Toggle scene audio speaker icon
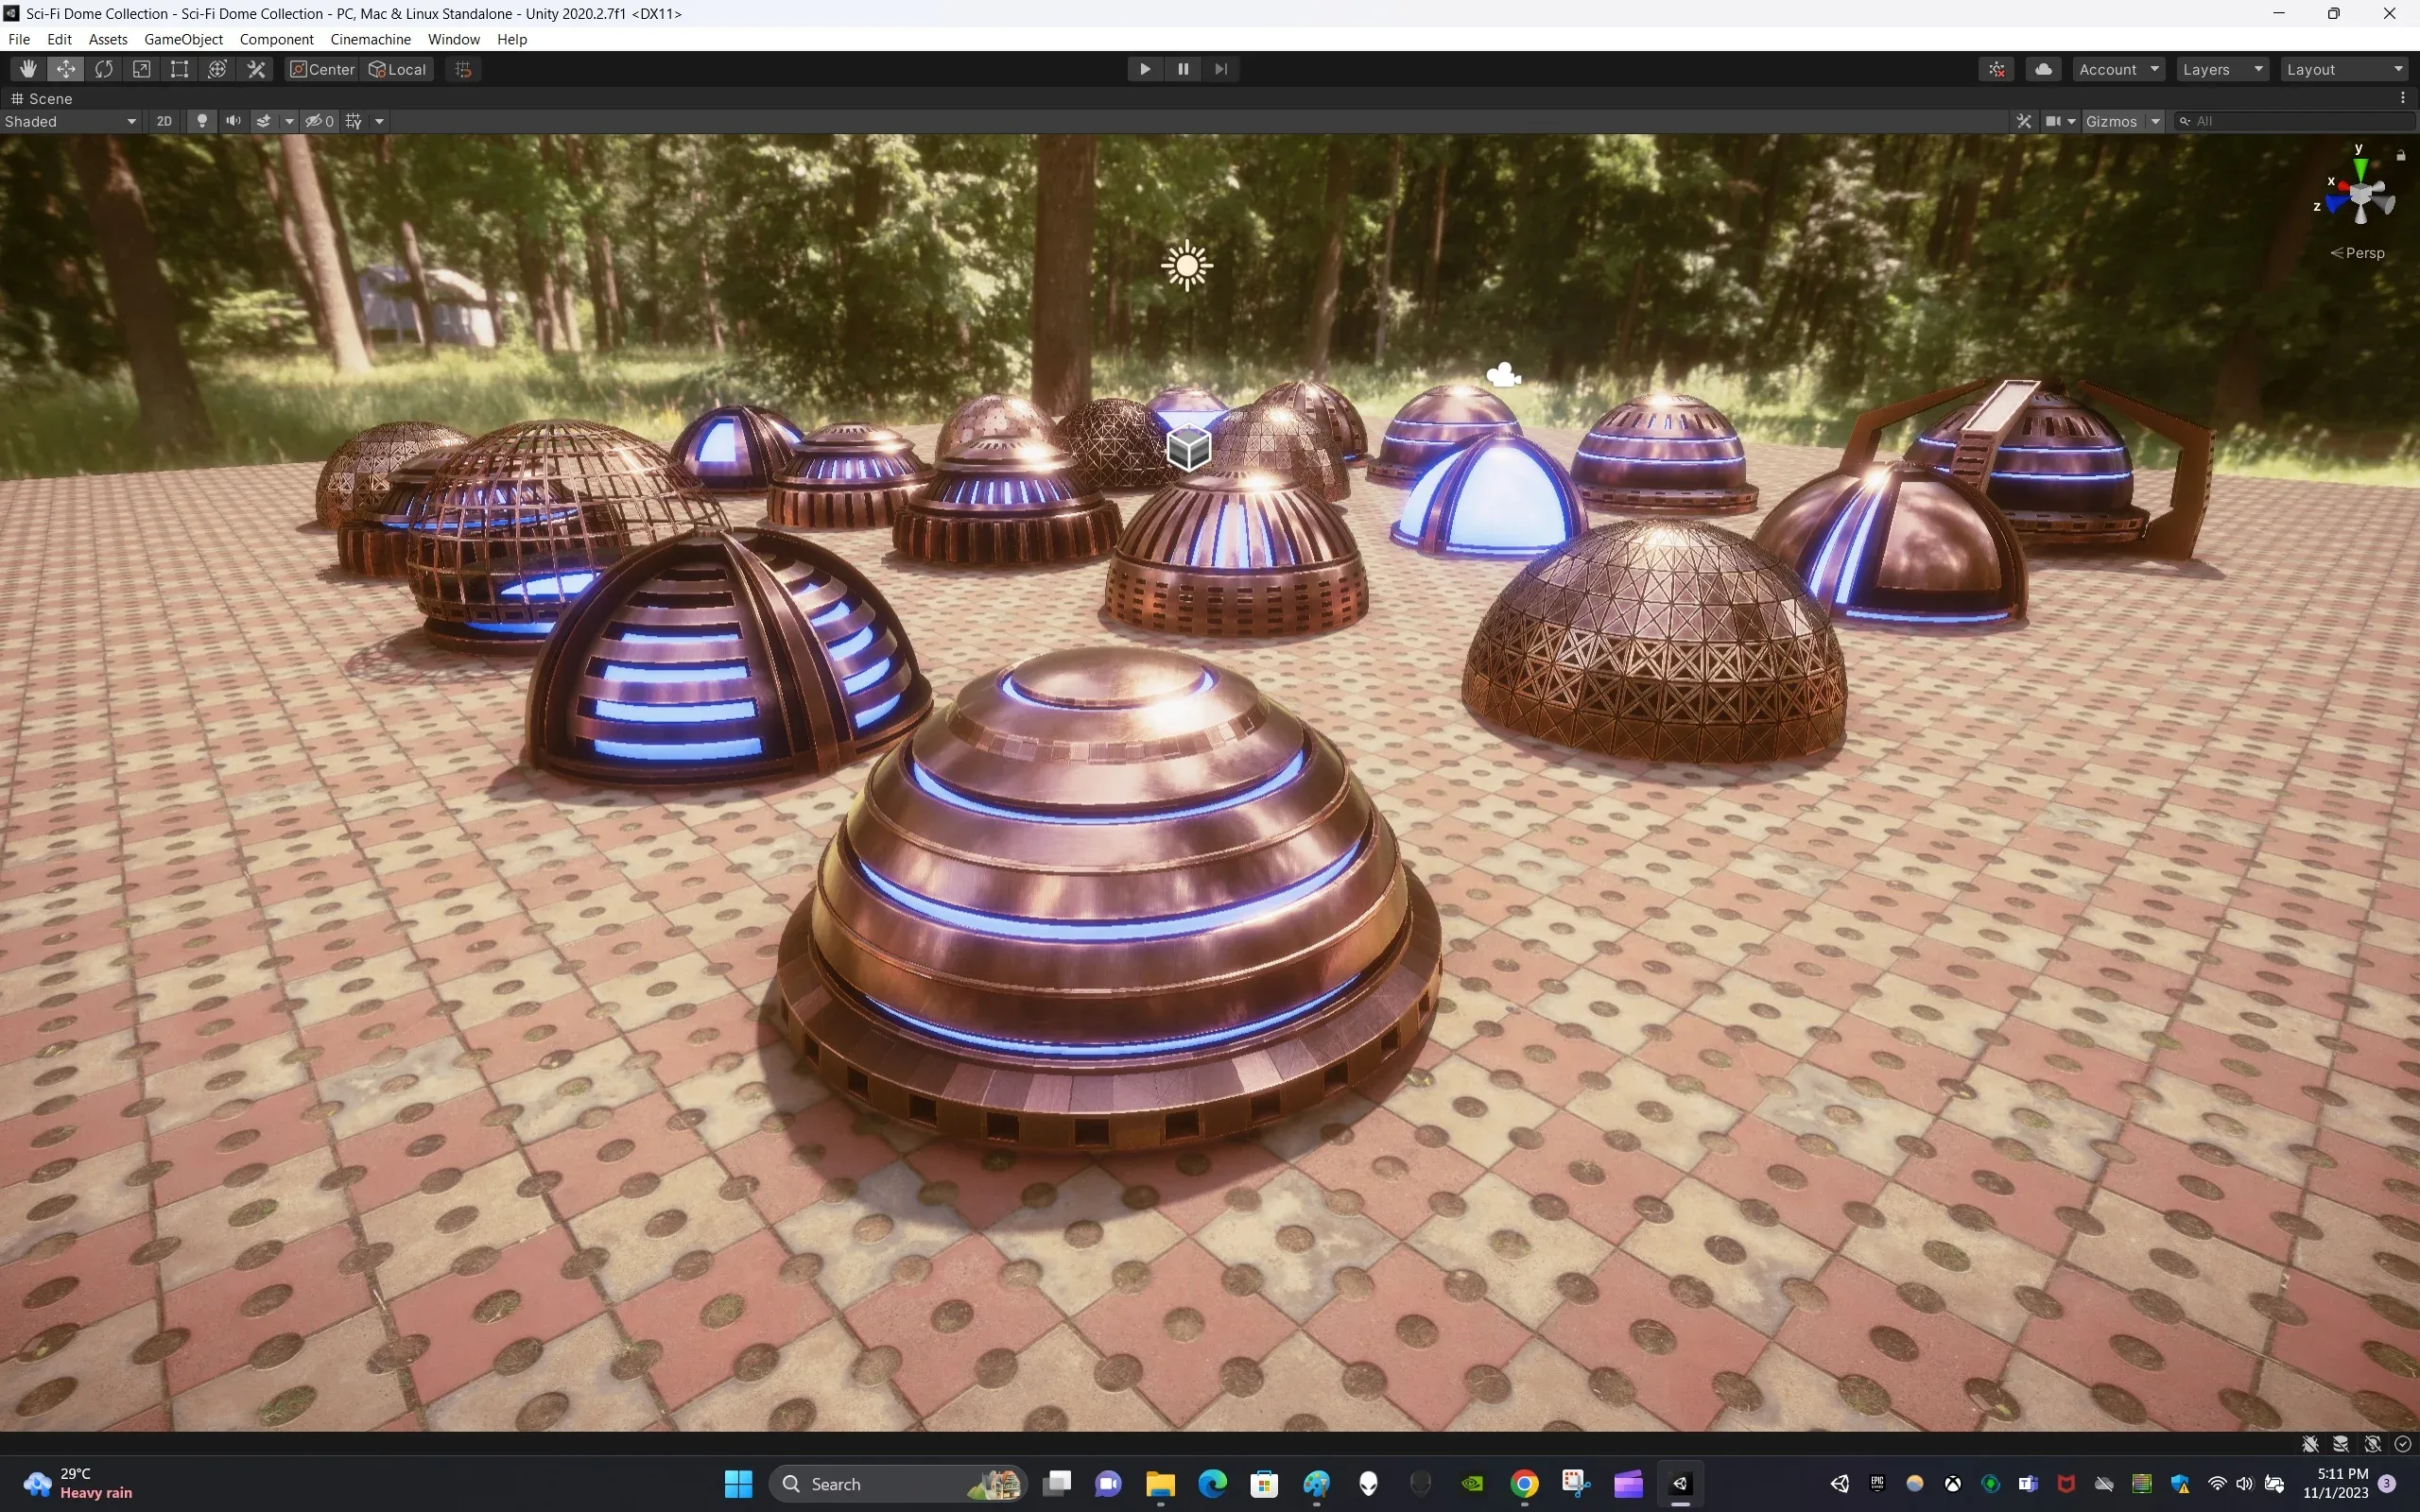 [233, 121]
